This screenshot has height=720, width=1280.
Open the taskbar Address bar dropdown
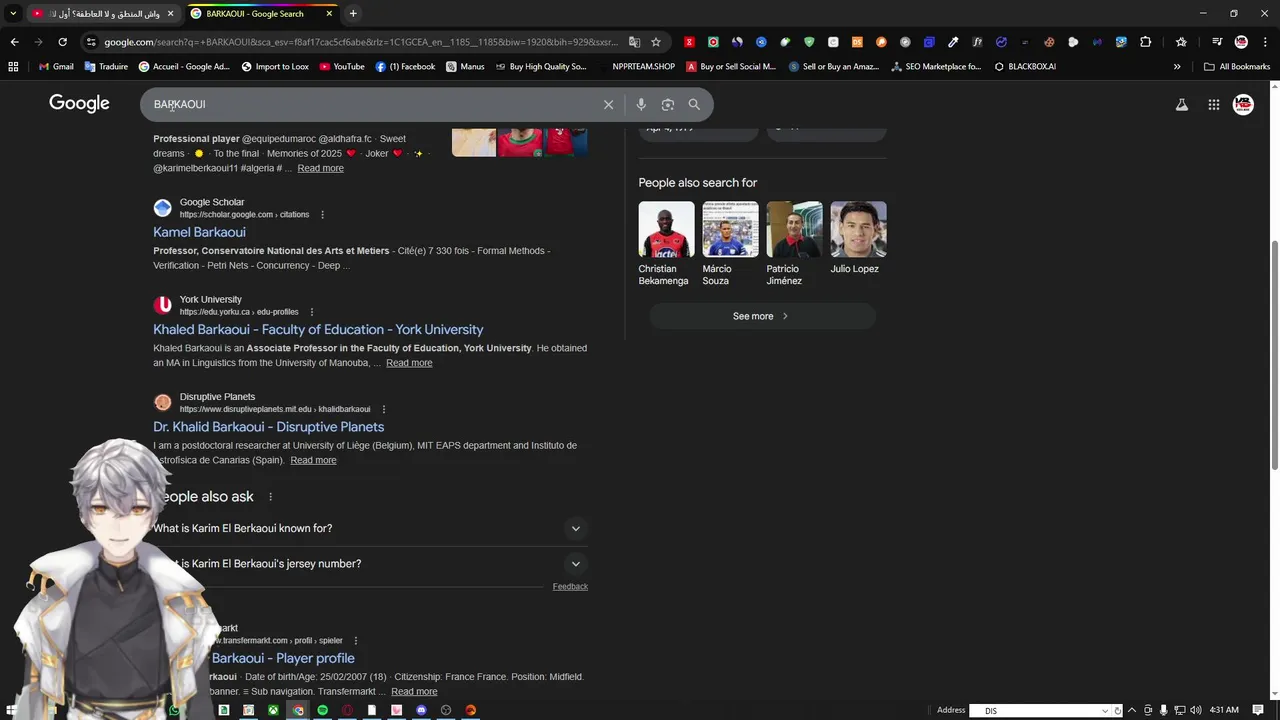point(1105,711)
